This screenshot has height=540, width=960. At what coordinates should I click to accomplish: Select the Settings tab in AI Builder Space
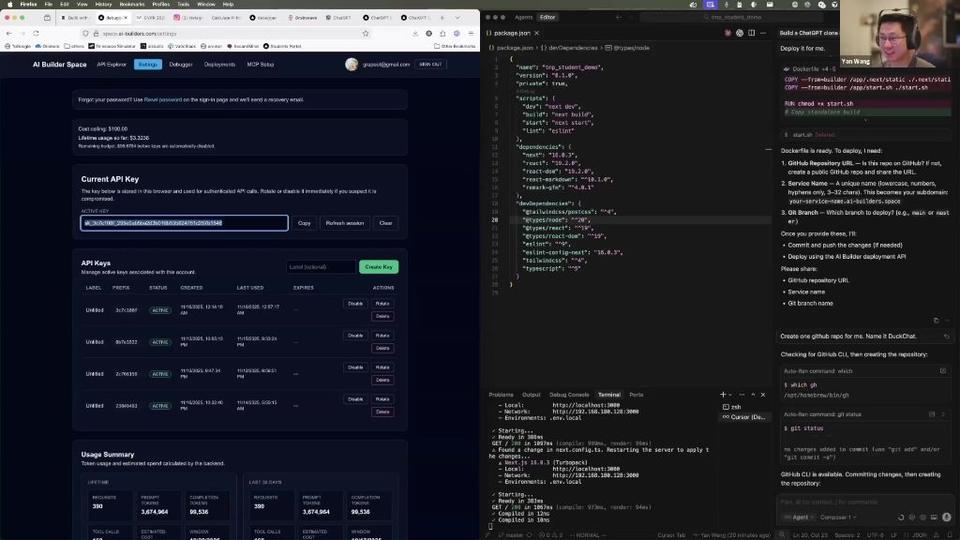point(148,64)
